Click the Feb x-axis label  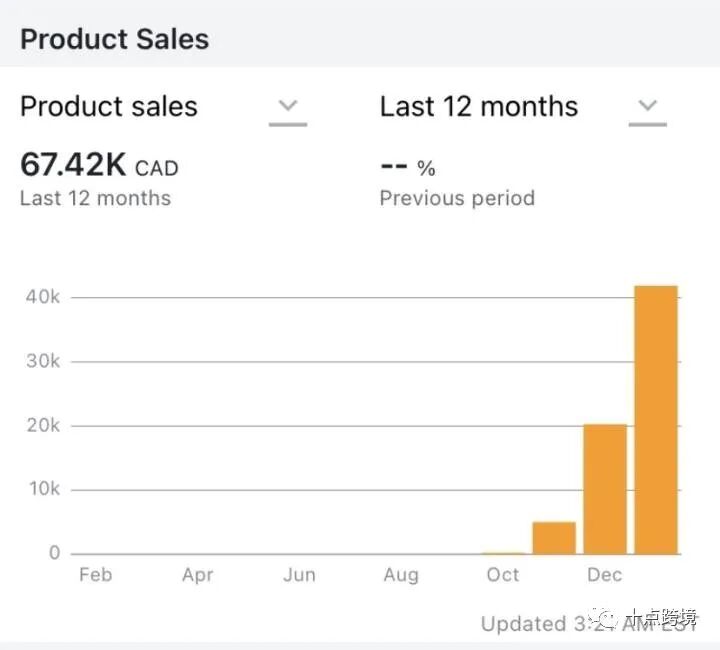coord(96,575)
